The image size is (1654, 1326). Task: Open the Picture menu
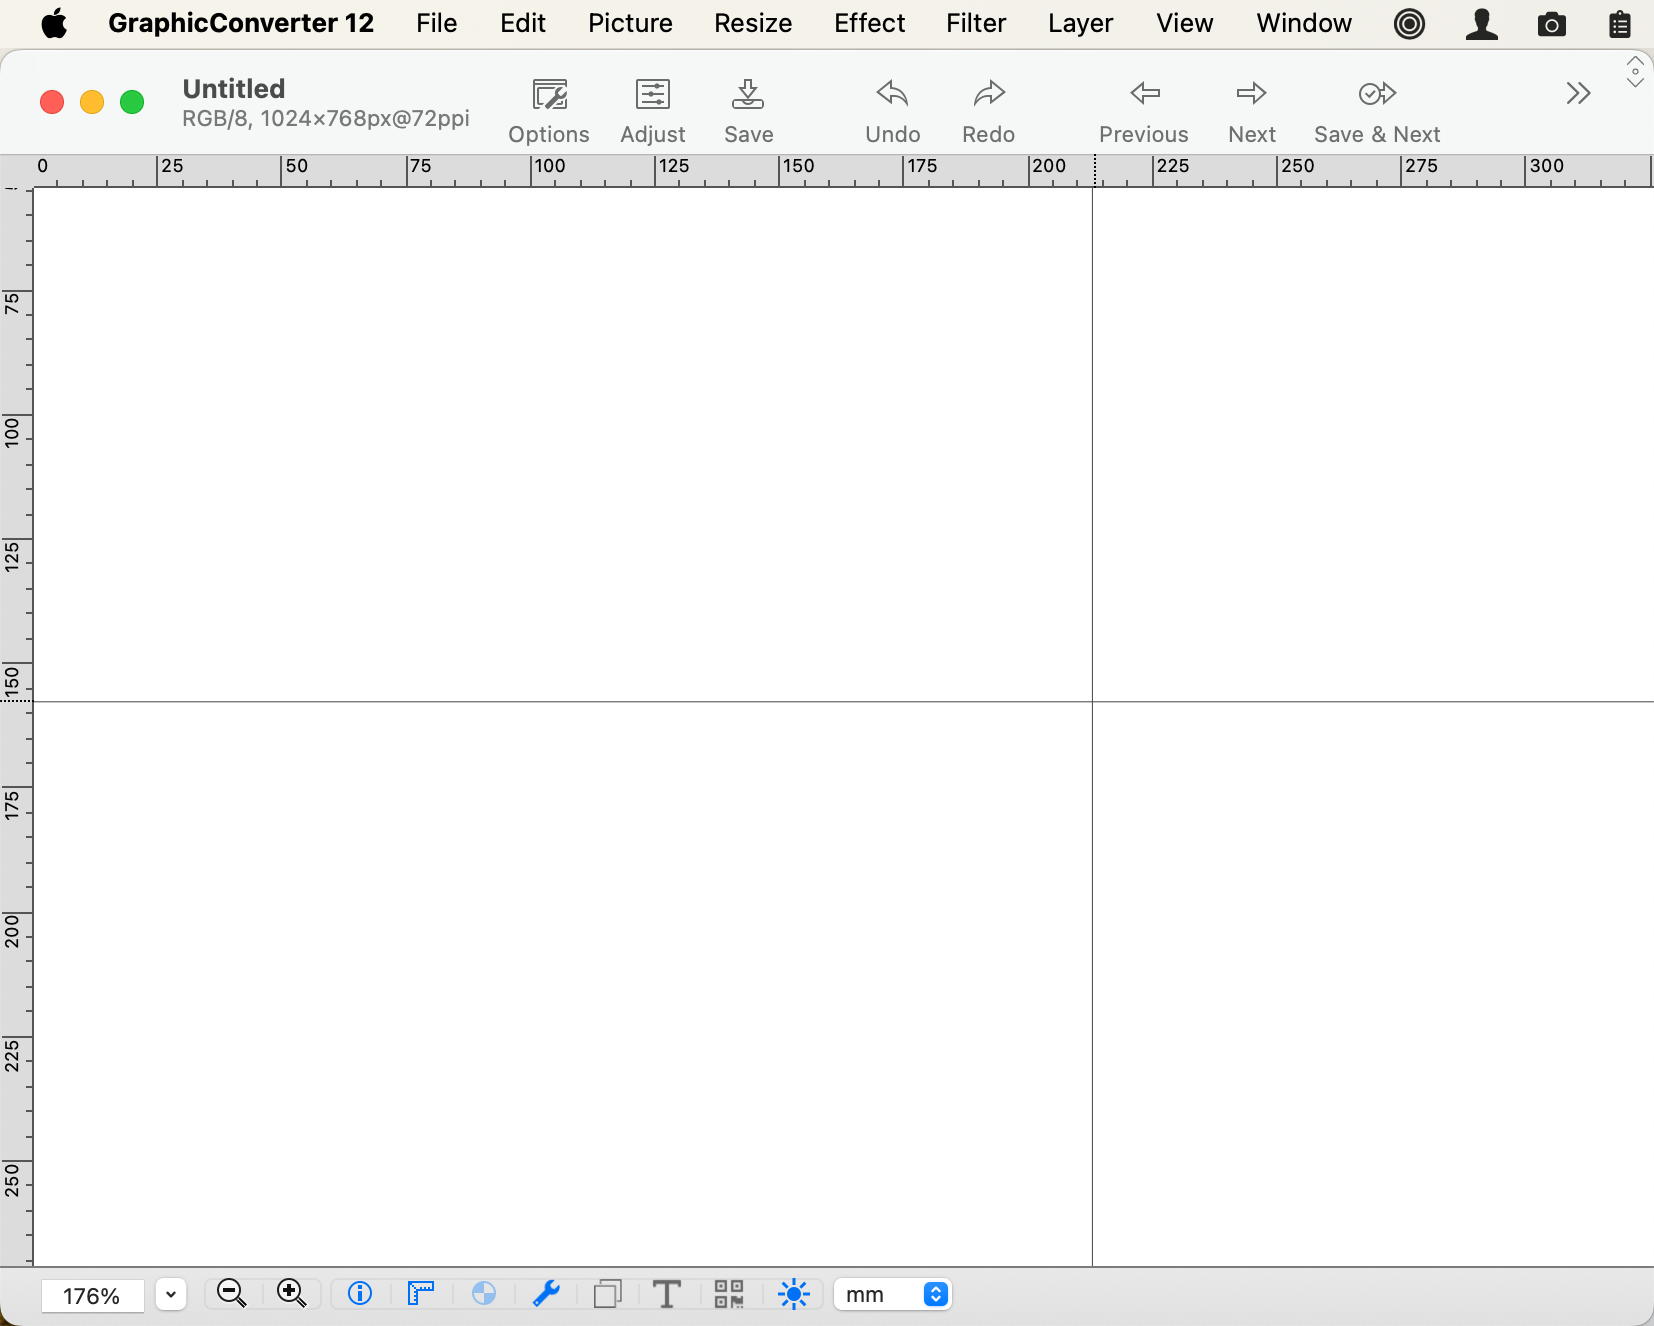(x=630, y=23)
